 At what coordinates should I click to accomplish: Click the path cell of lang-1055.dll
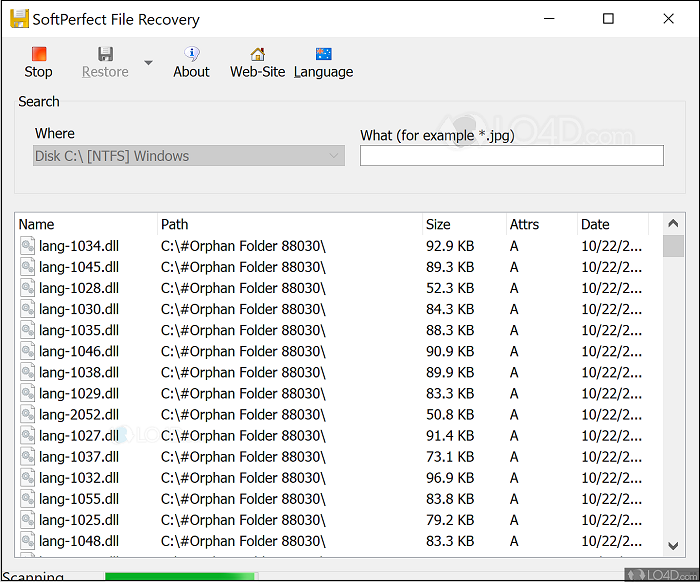pos(243,499)
